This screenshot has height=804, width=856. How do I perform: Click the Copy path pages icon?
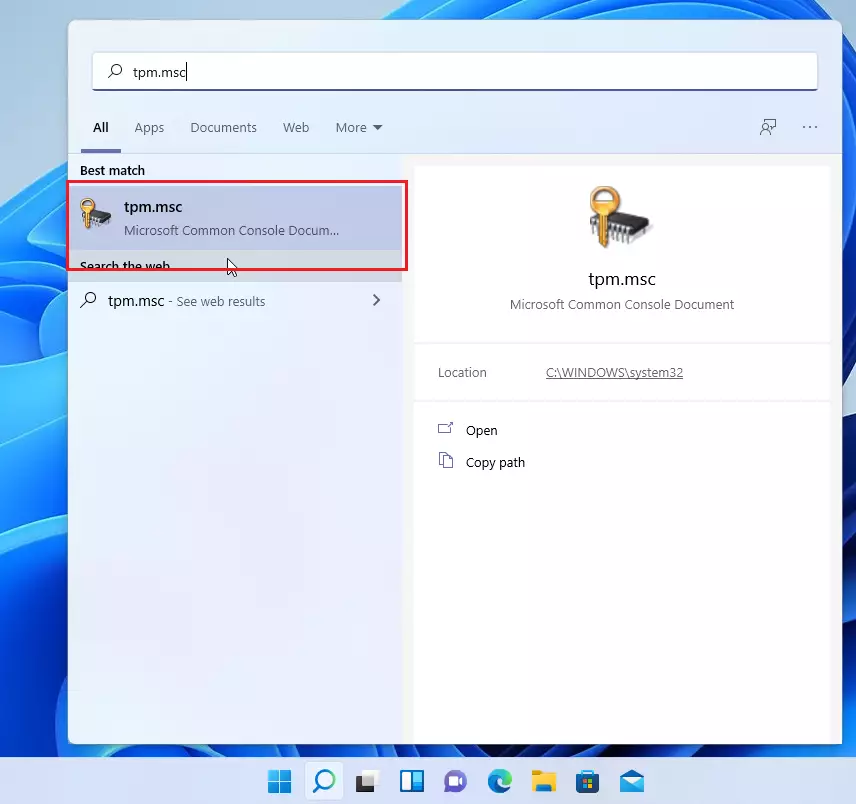[x=445, y=461]
